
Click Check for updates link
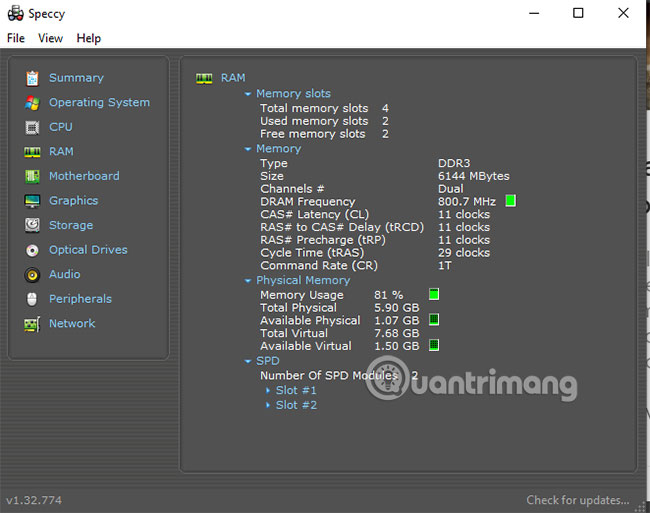pos(578,500)
